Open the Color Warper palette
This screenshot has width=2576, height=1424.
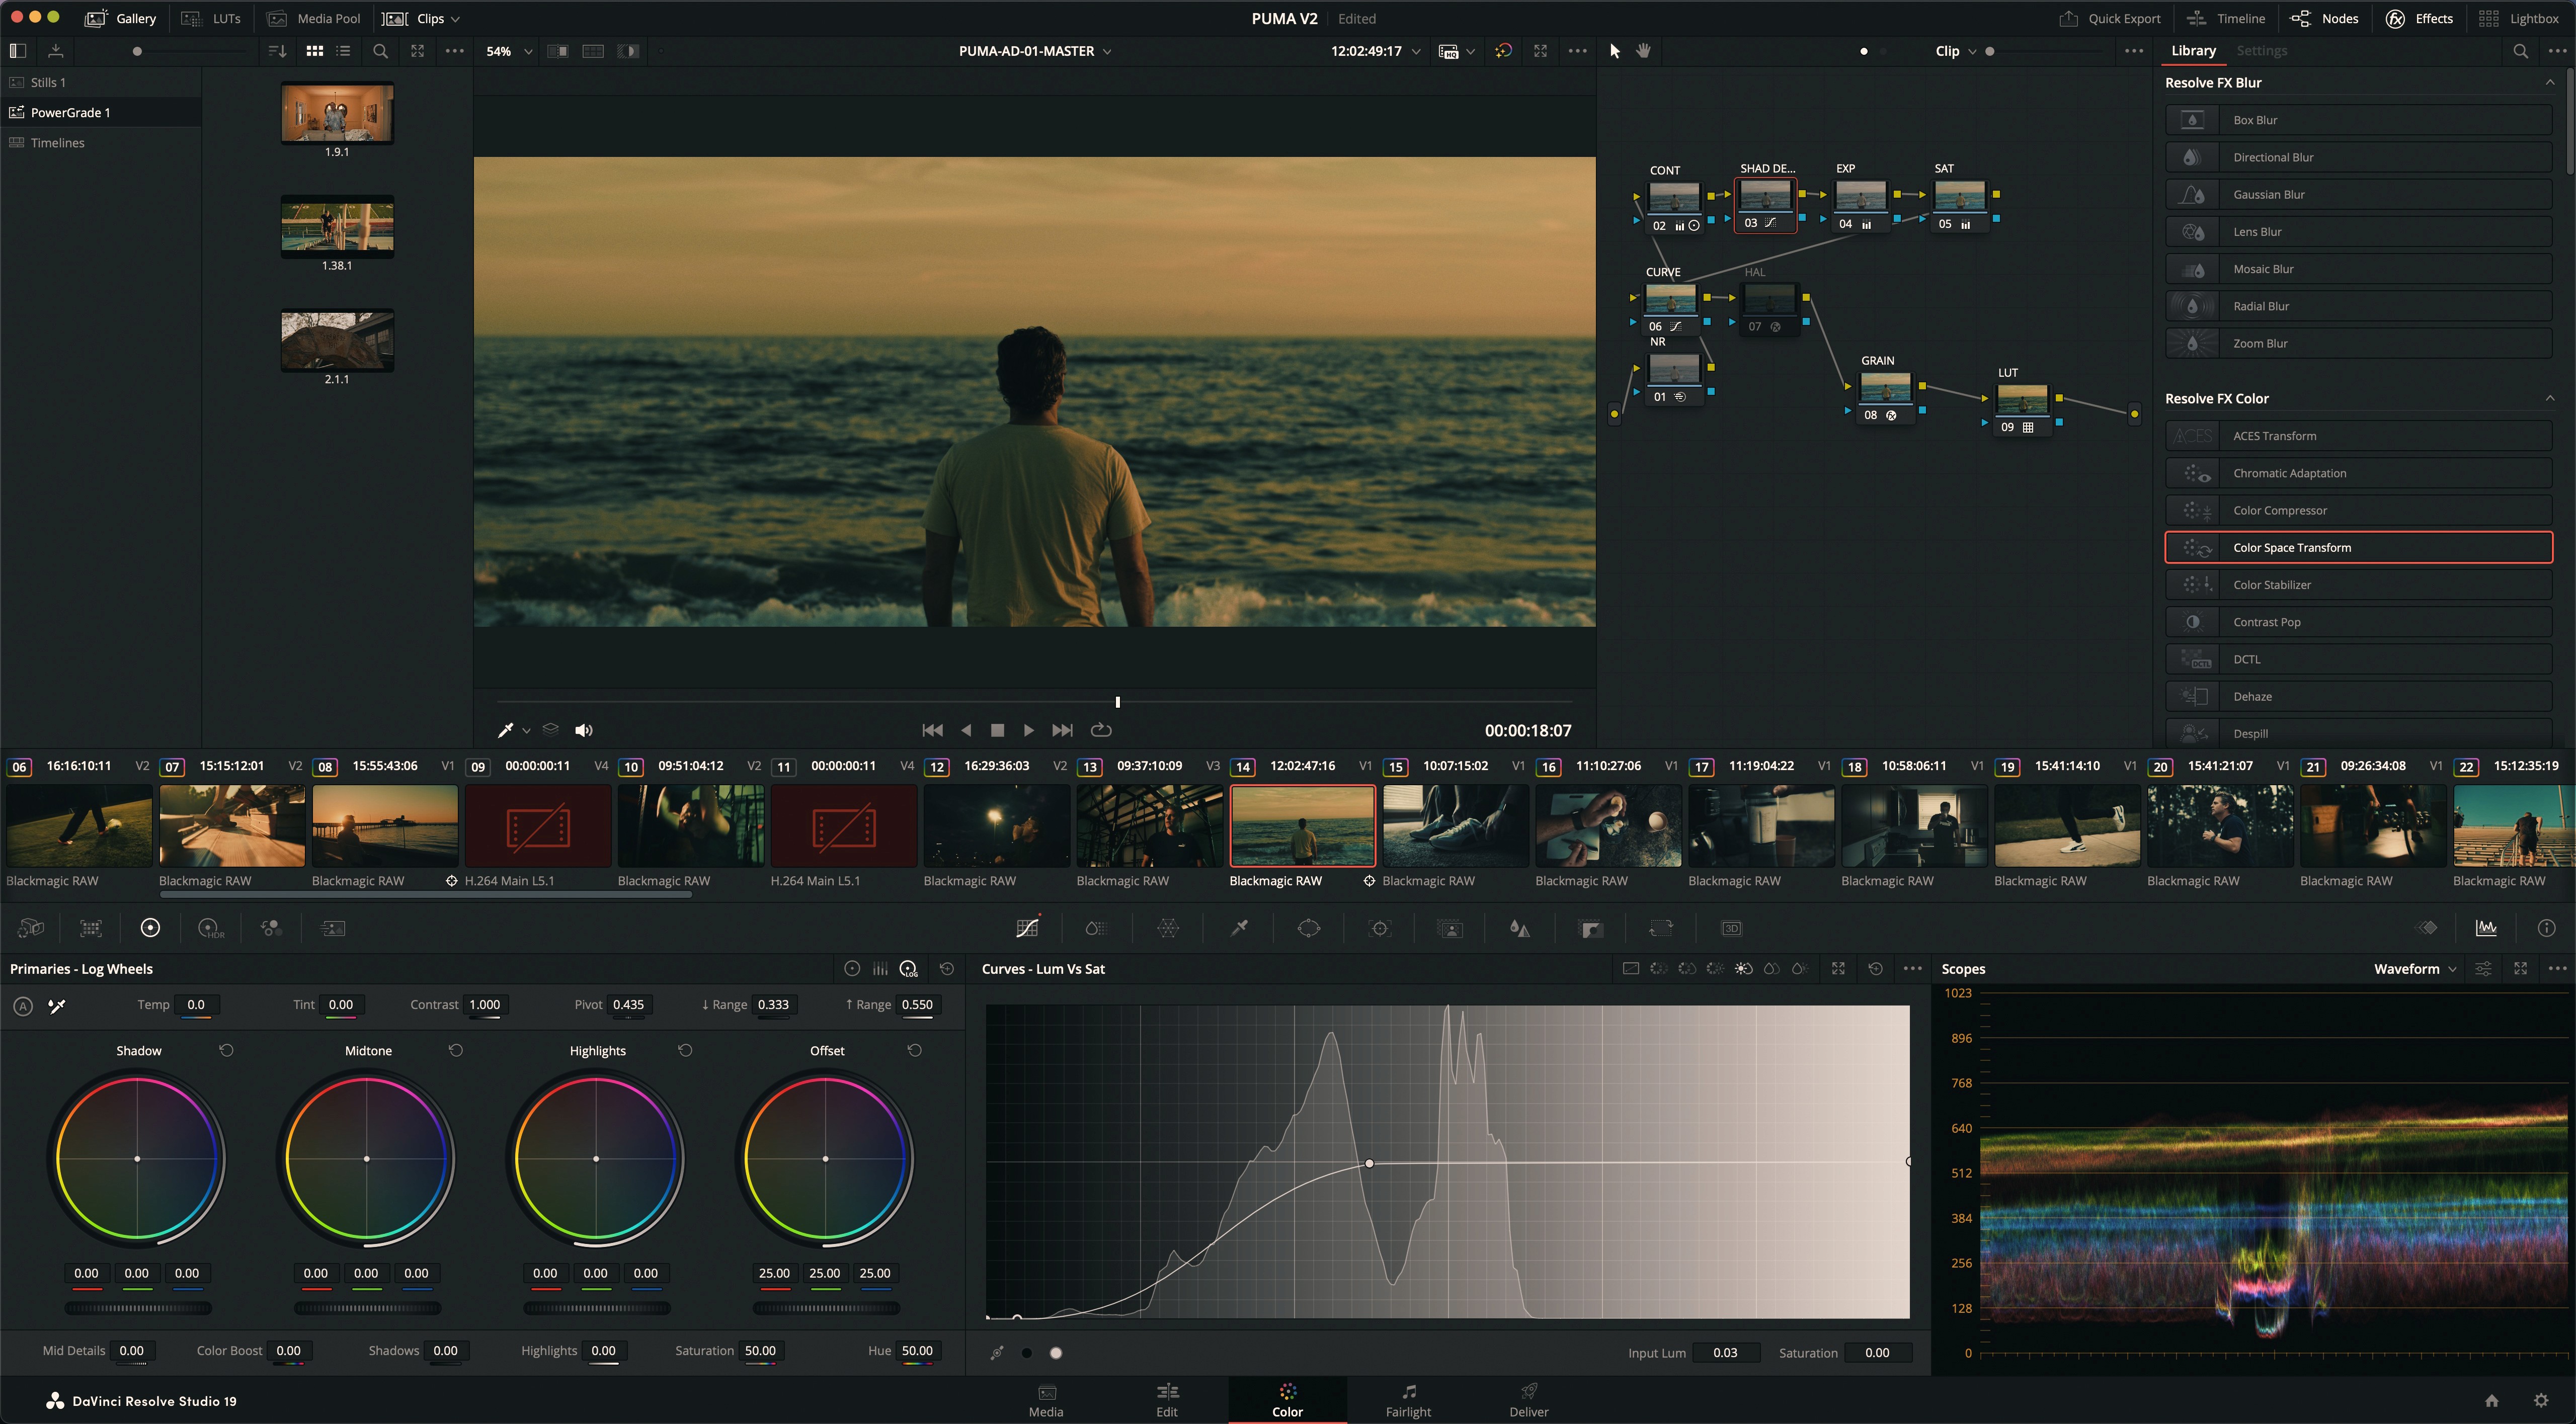click(x=1168, y=928)
